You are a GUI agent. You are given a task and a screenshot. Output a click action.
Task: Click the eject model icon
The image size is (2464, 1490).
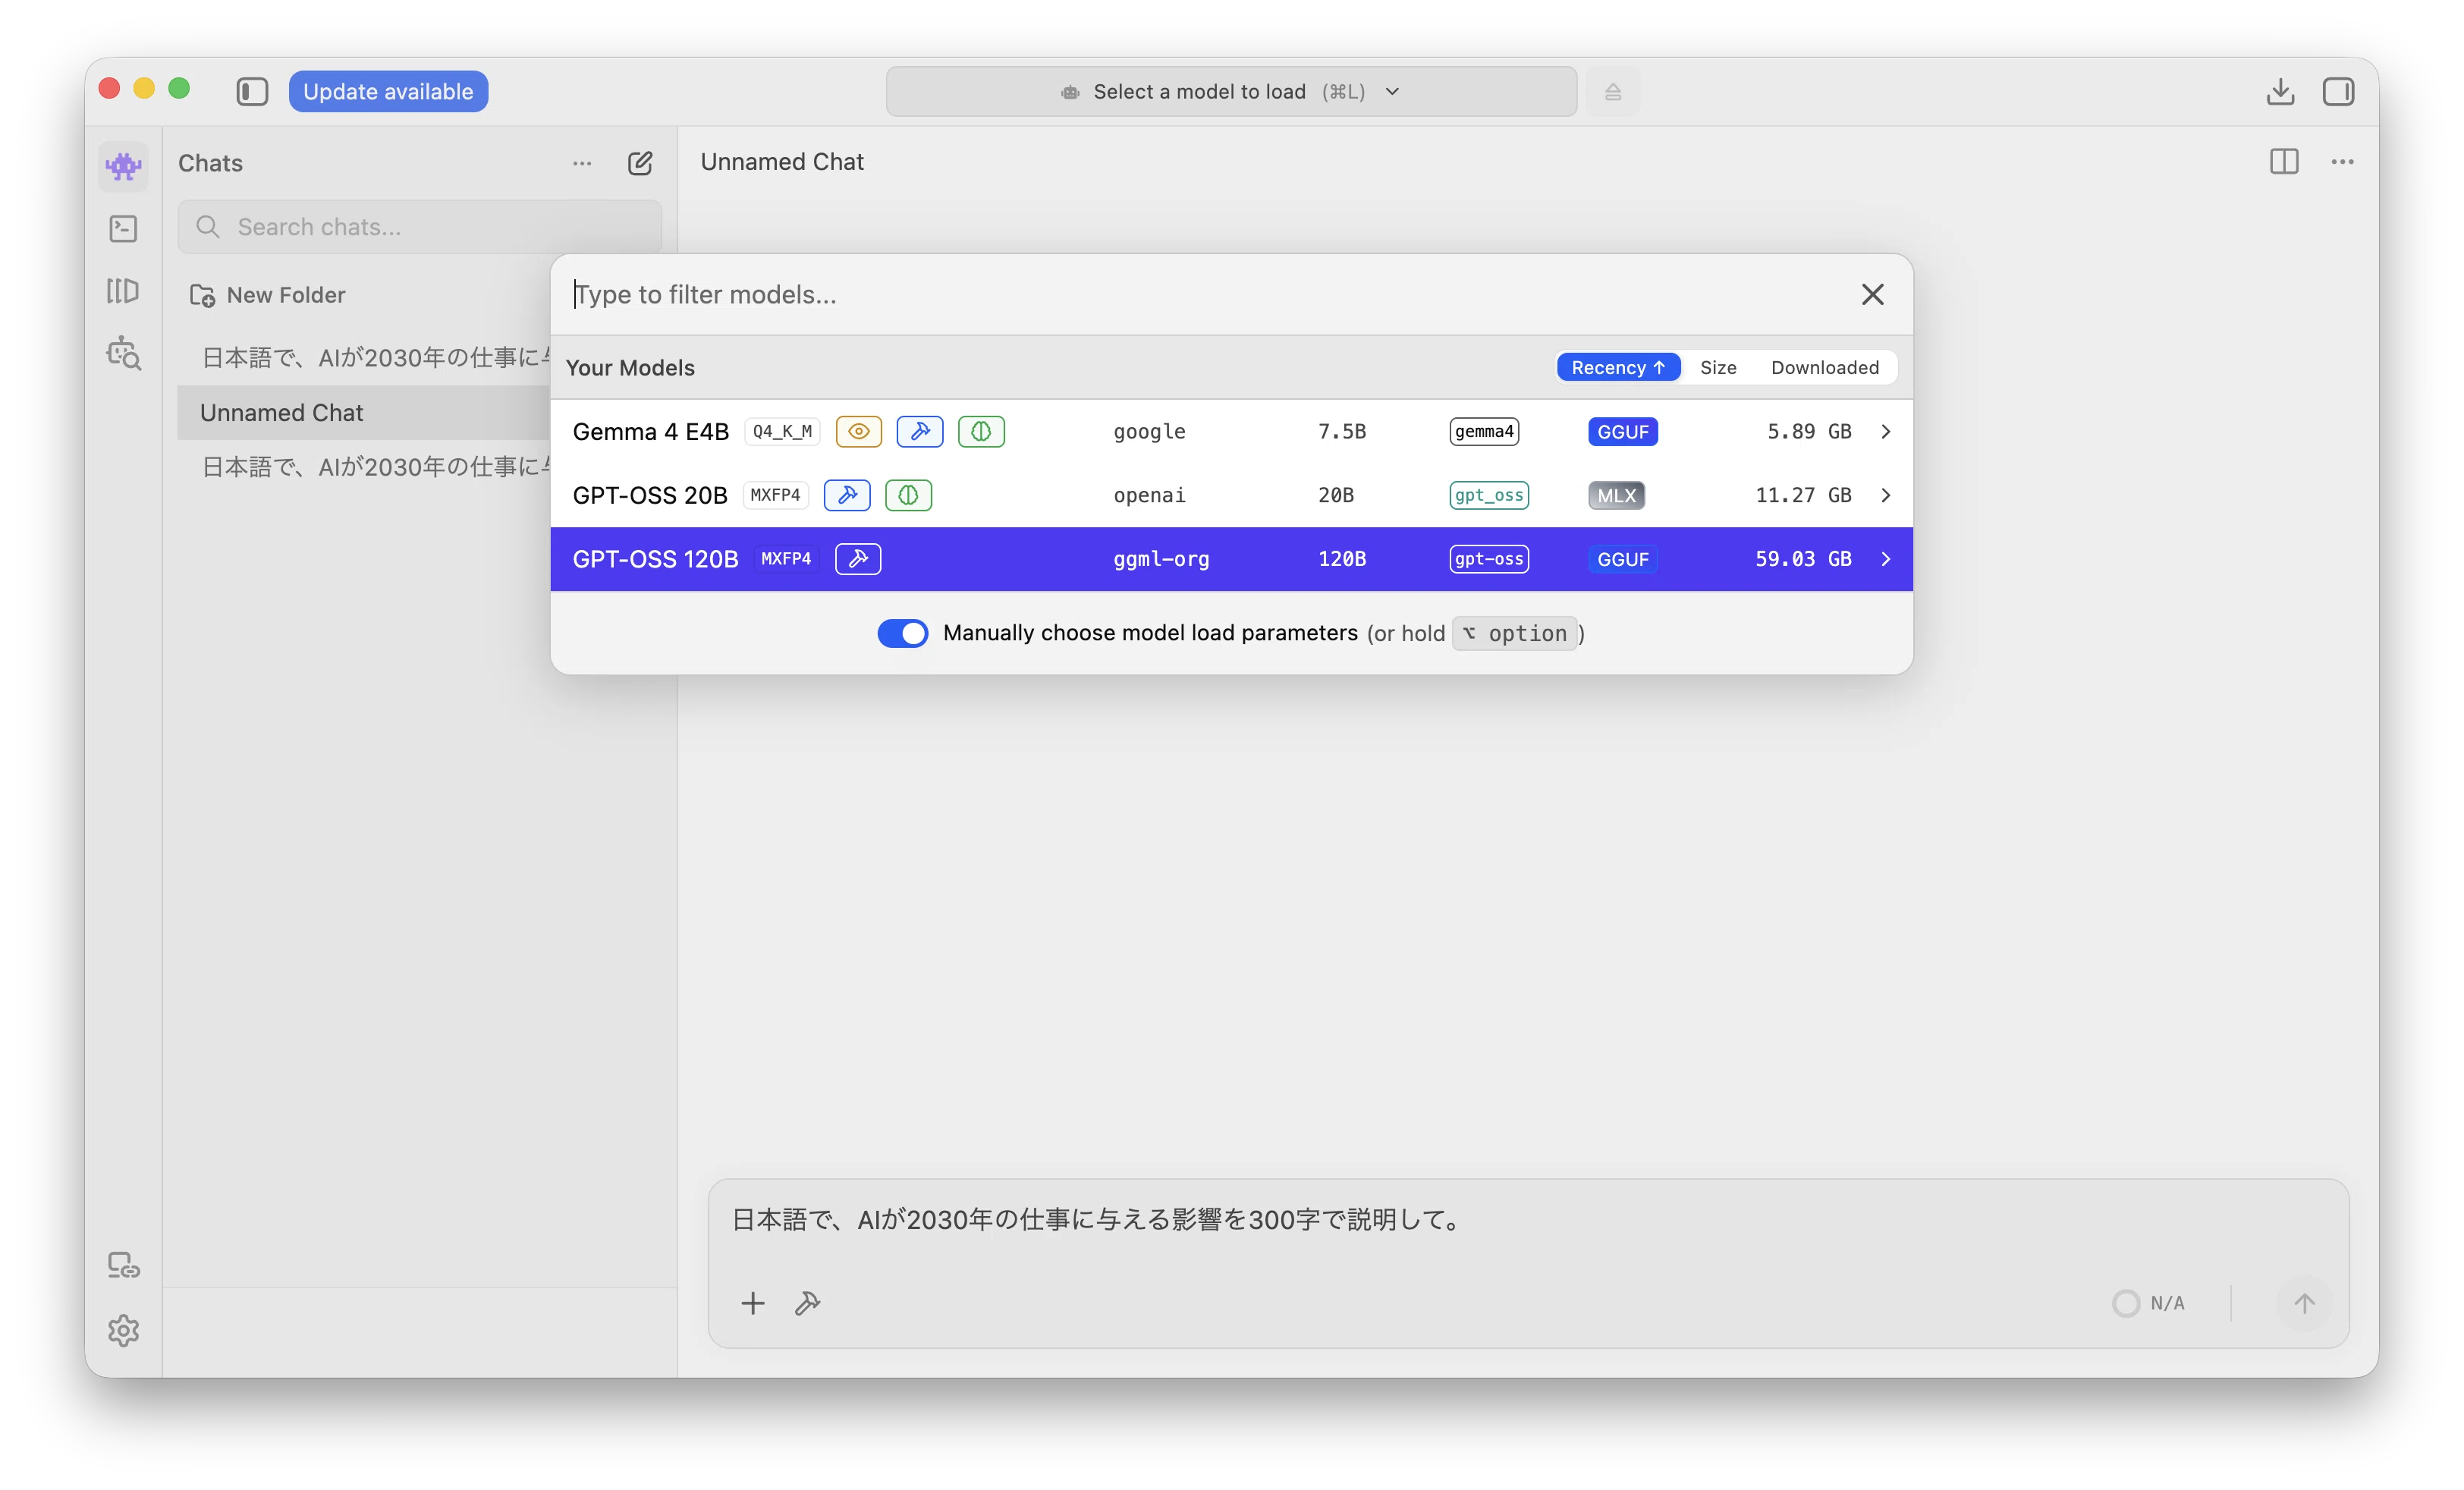pos(1612,92)
